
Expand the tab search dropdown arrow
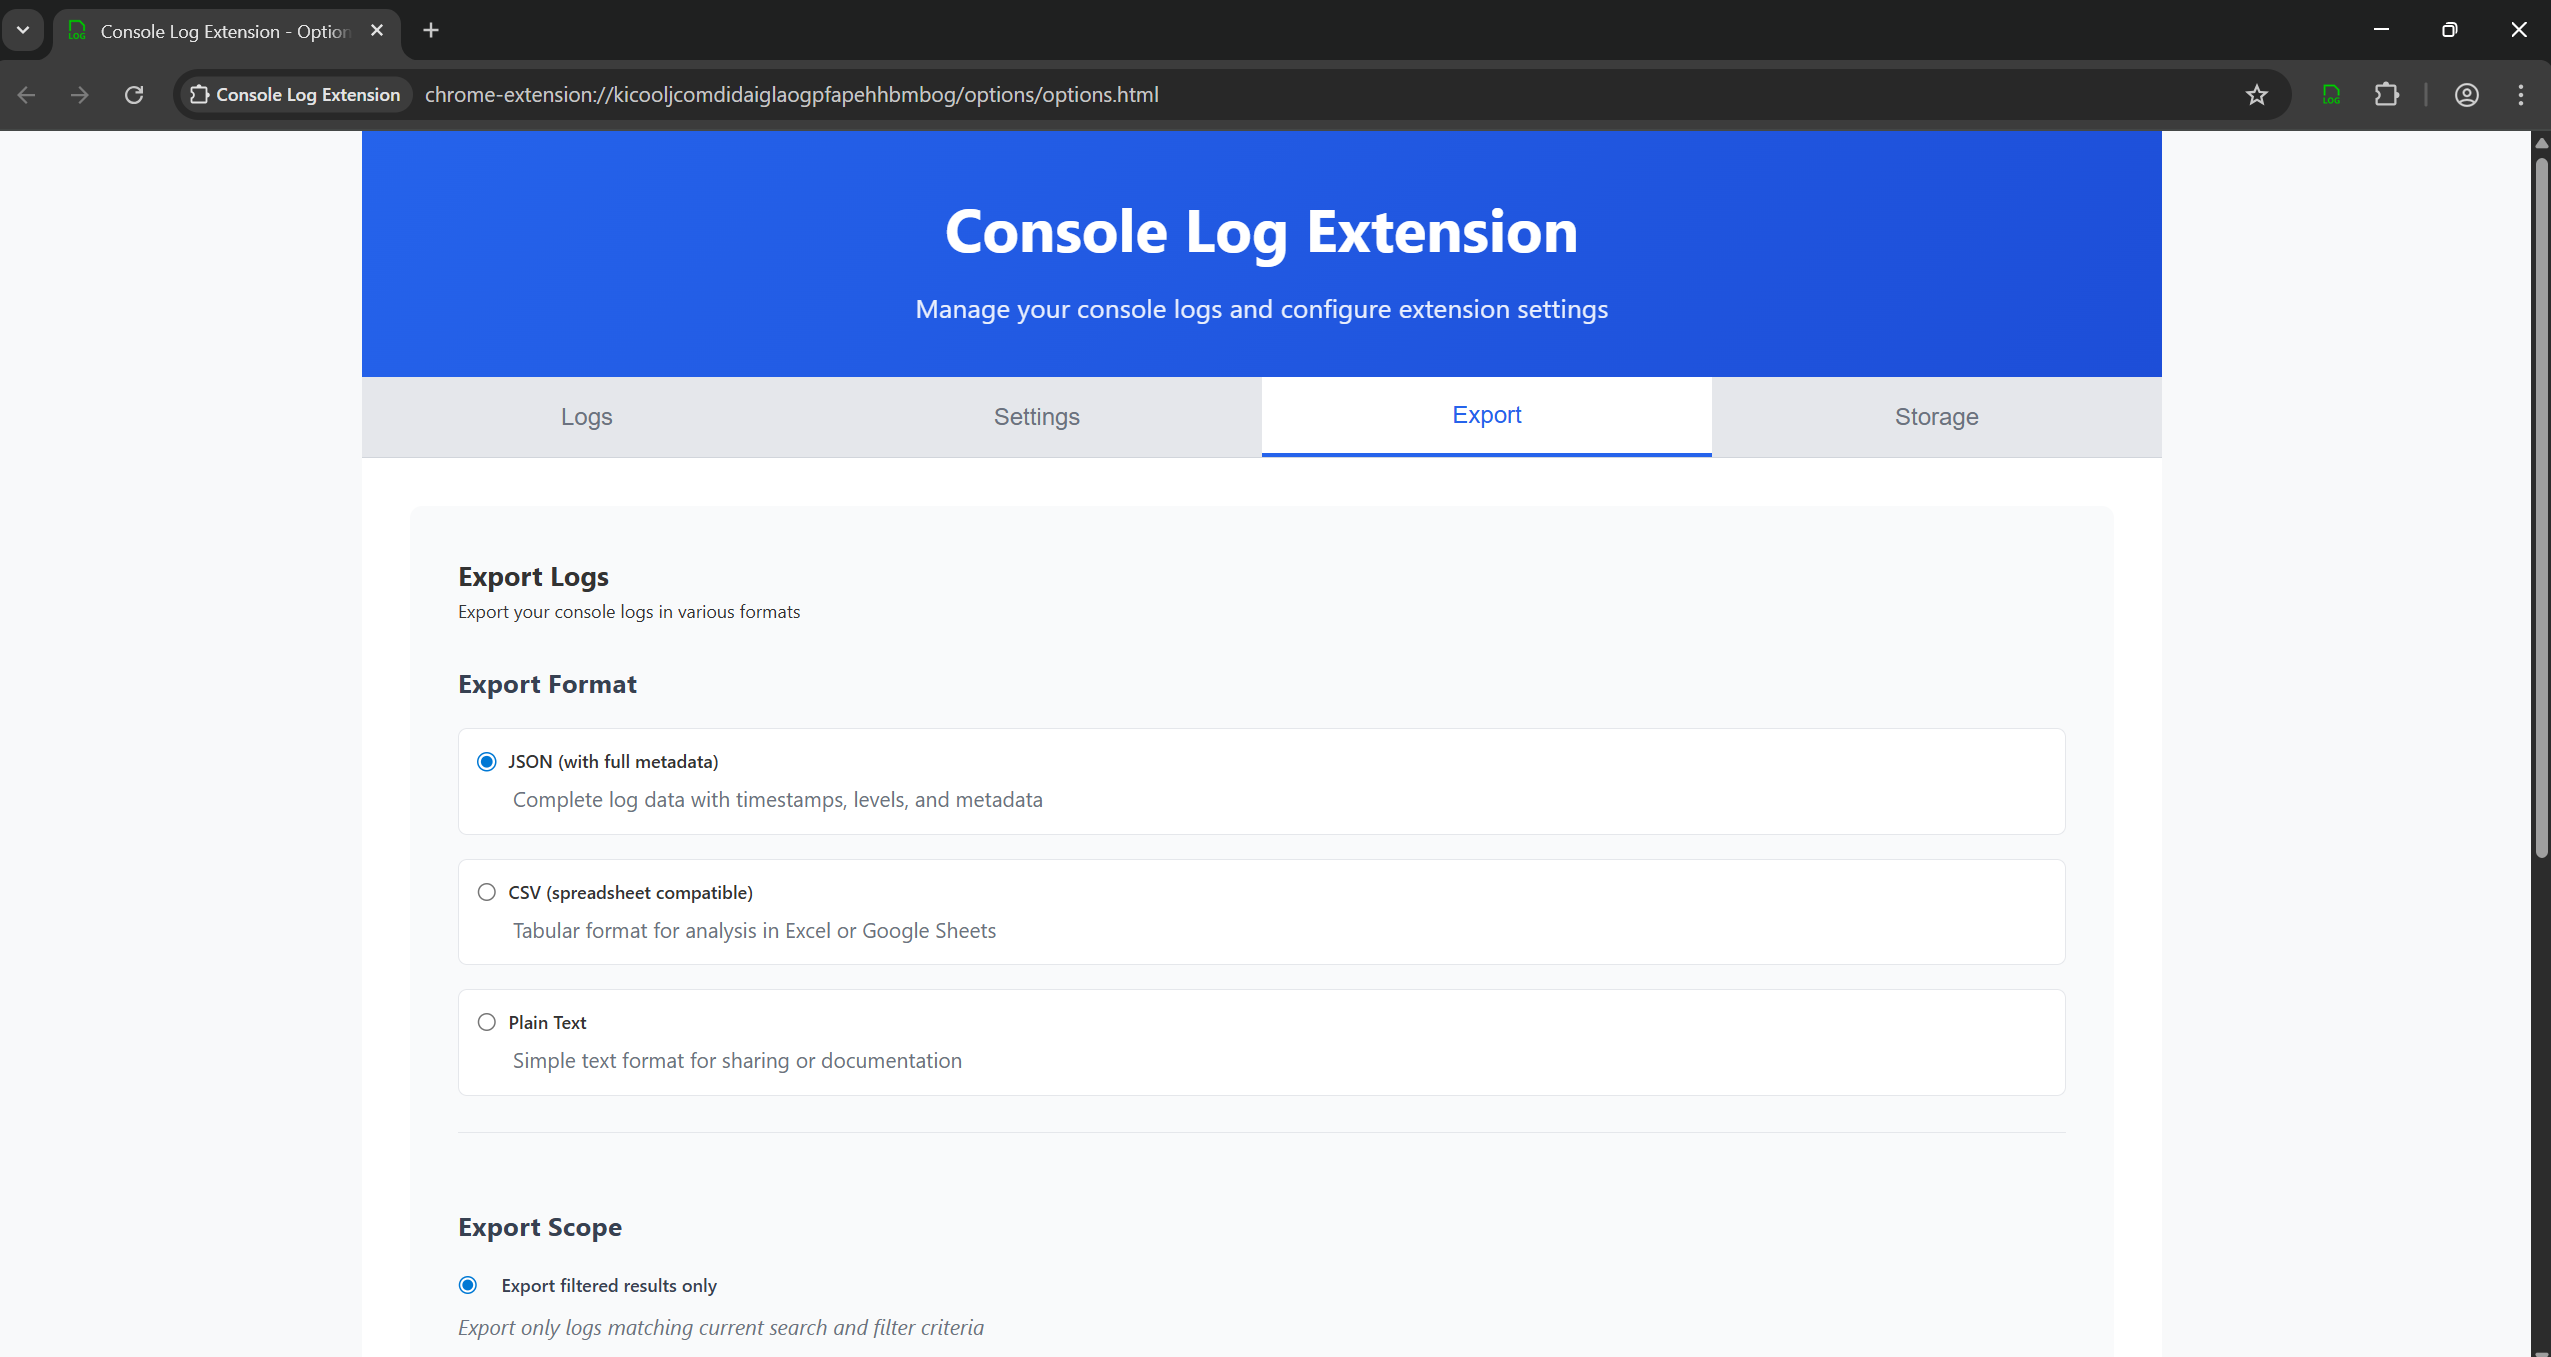coord(23,31)
